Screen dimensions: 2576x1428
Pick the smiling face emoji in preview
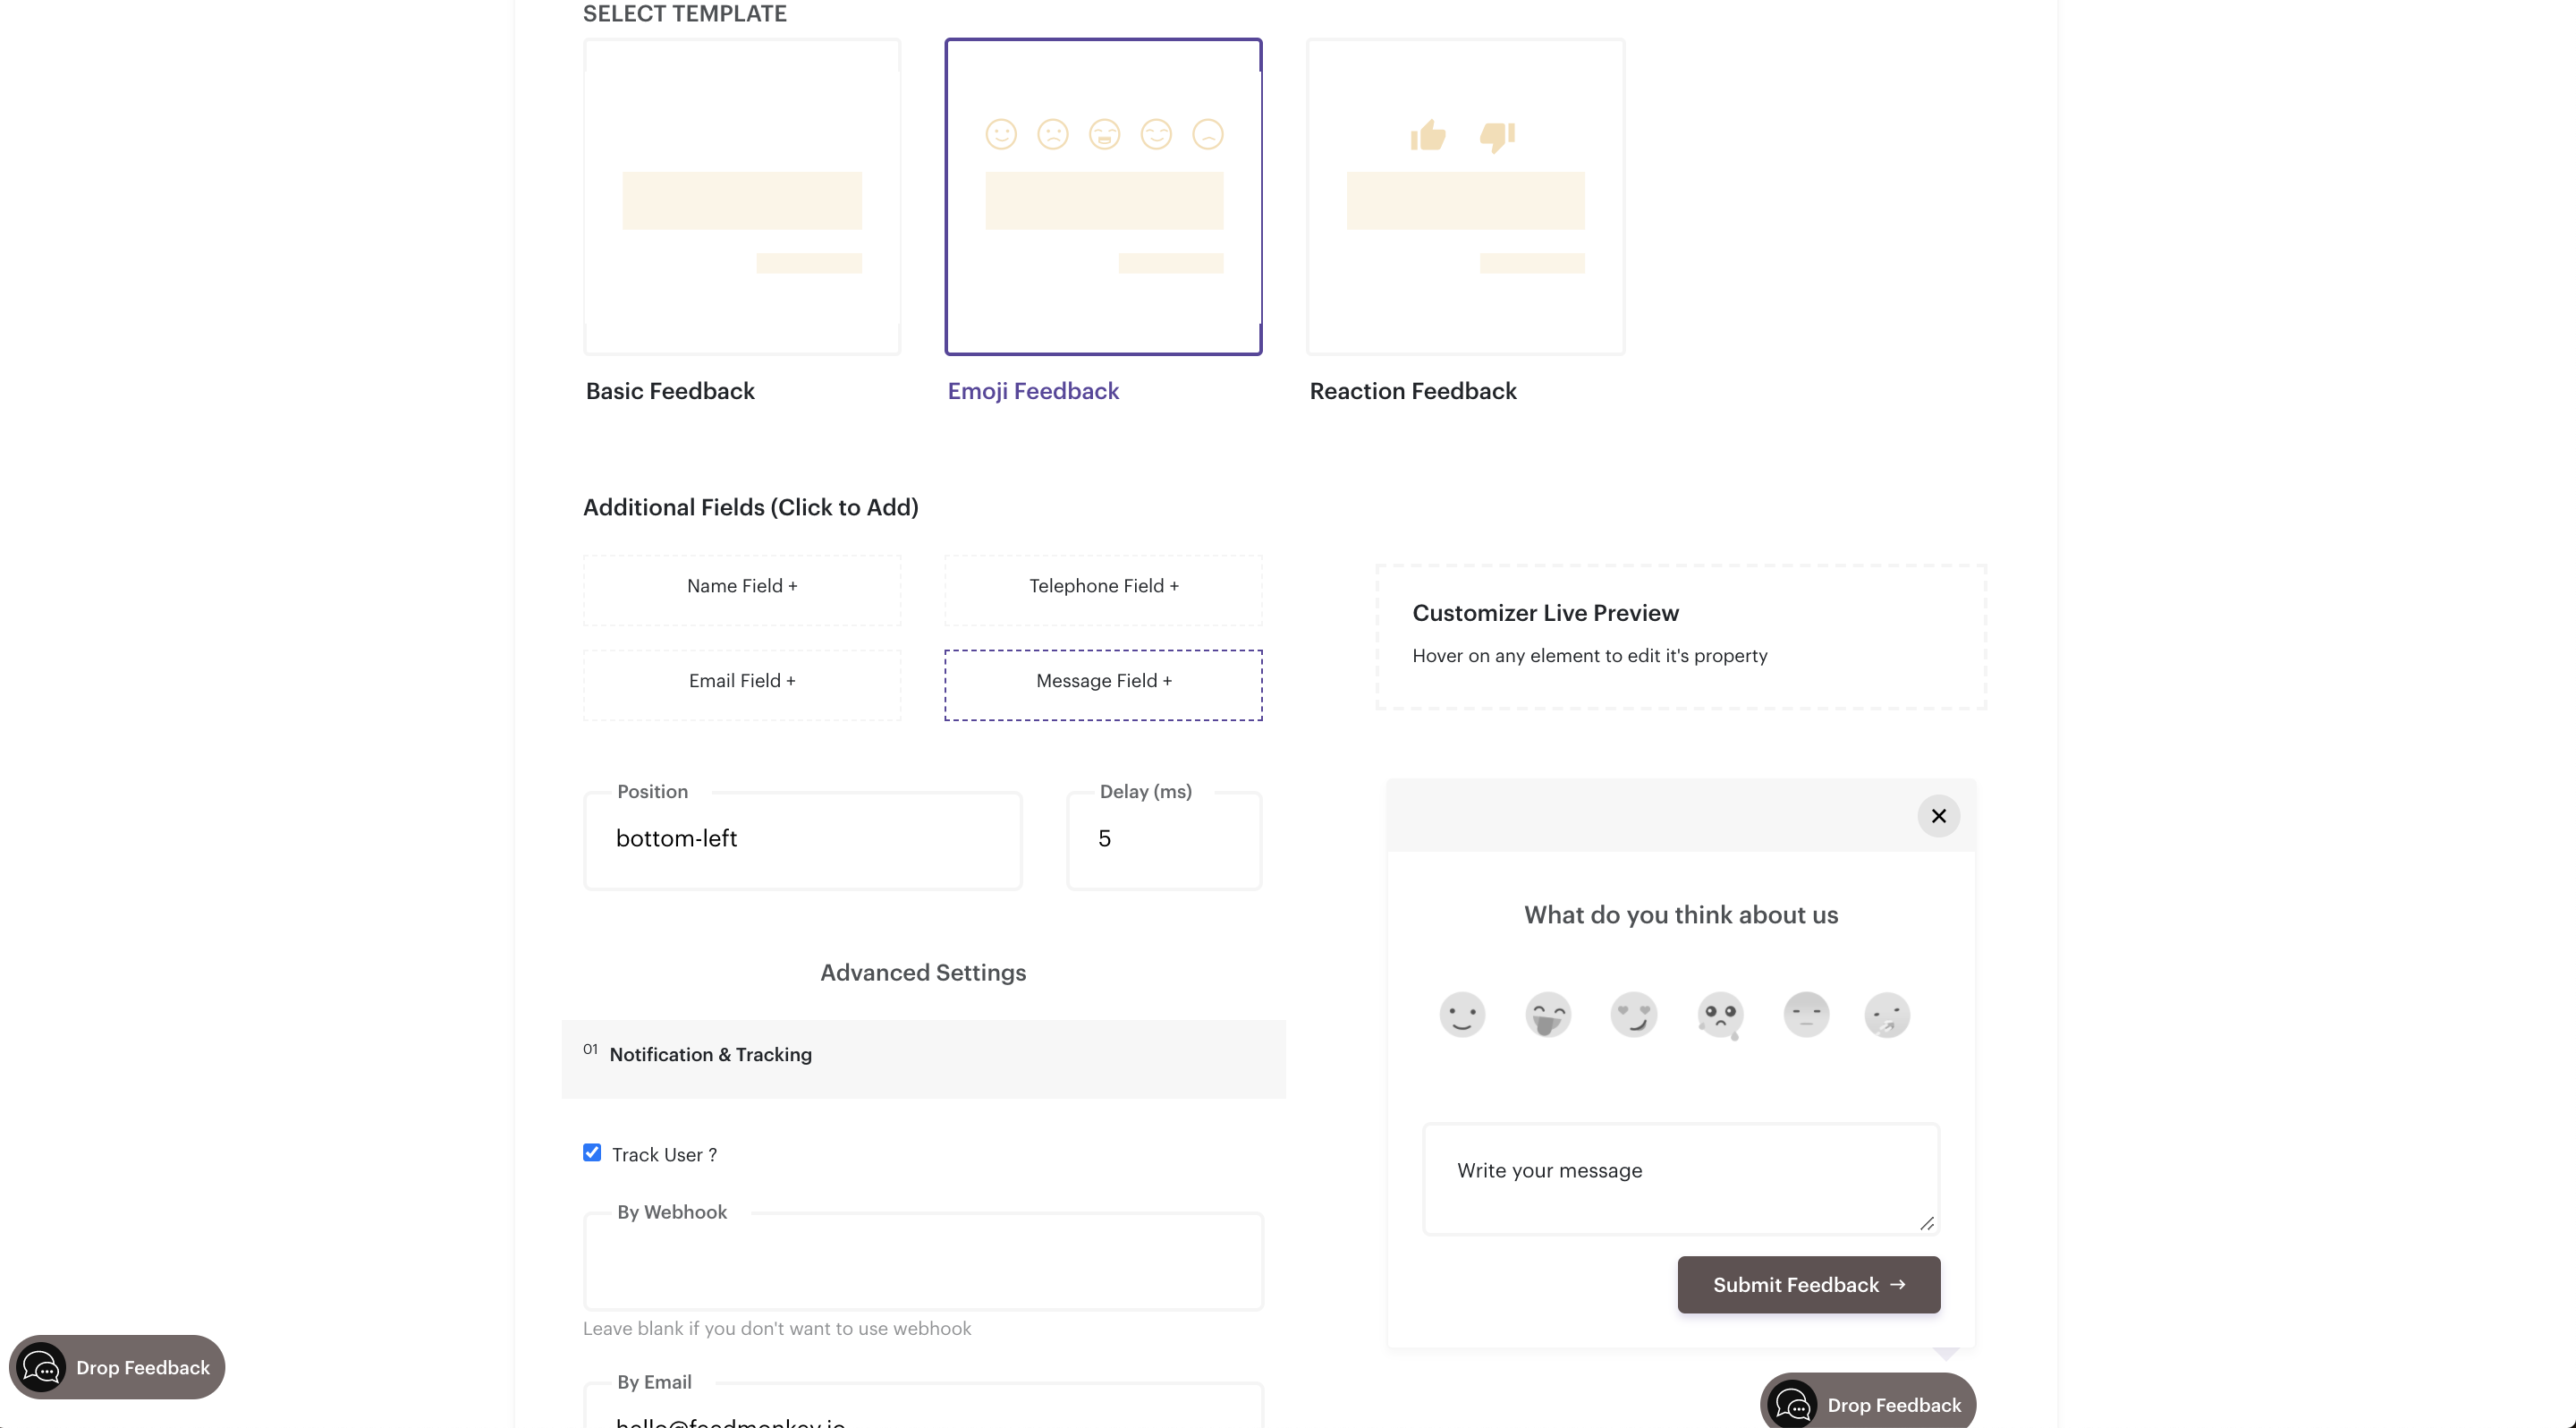(1462, 1014)
